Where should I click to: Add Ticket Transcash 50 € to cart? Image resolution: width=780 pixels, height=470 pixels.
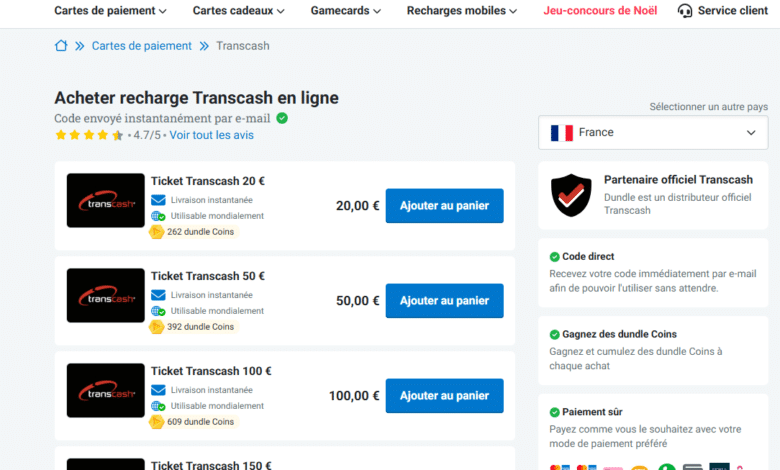[x=444, y=300]
